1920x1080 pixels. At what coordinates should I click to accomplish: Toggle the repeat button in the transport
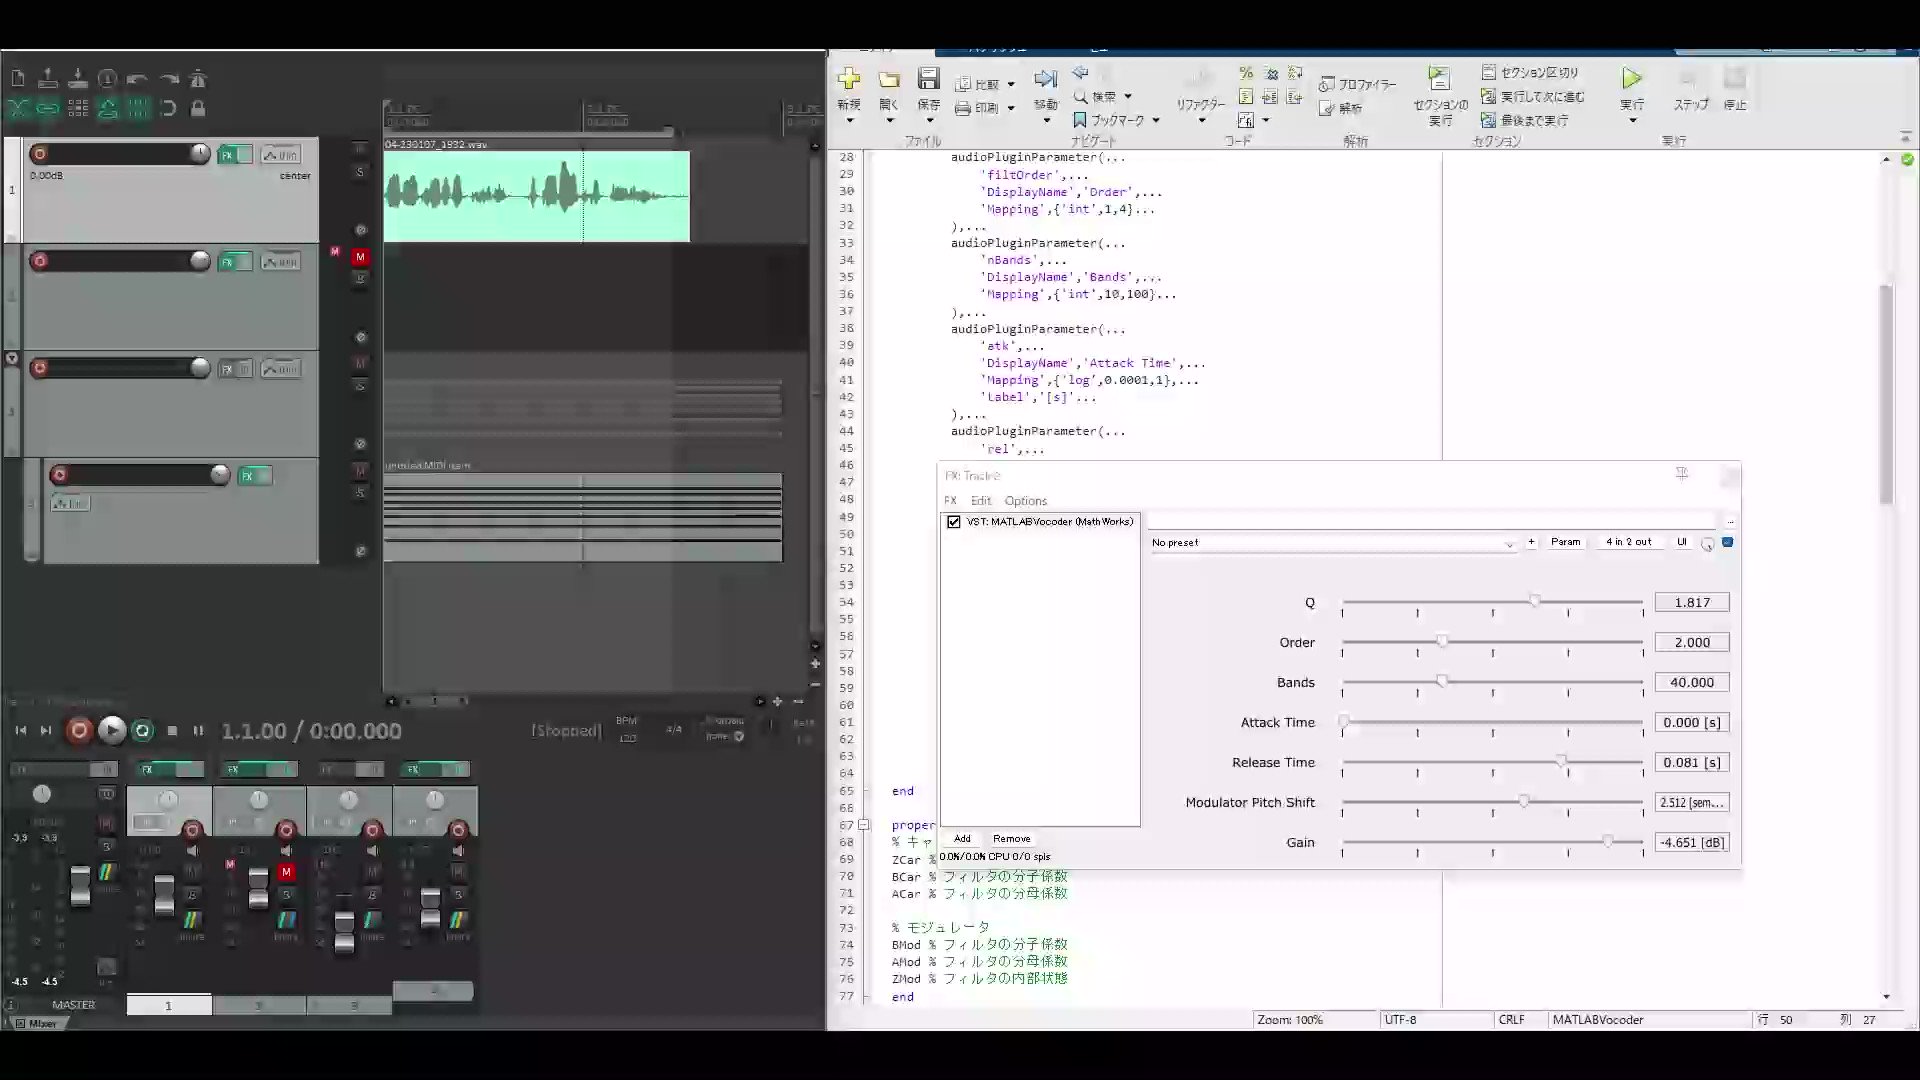point(142,731)
